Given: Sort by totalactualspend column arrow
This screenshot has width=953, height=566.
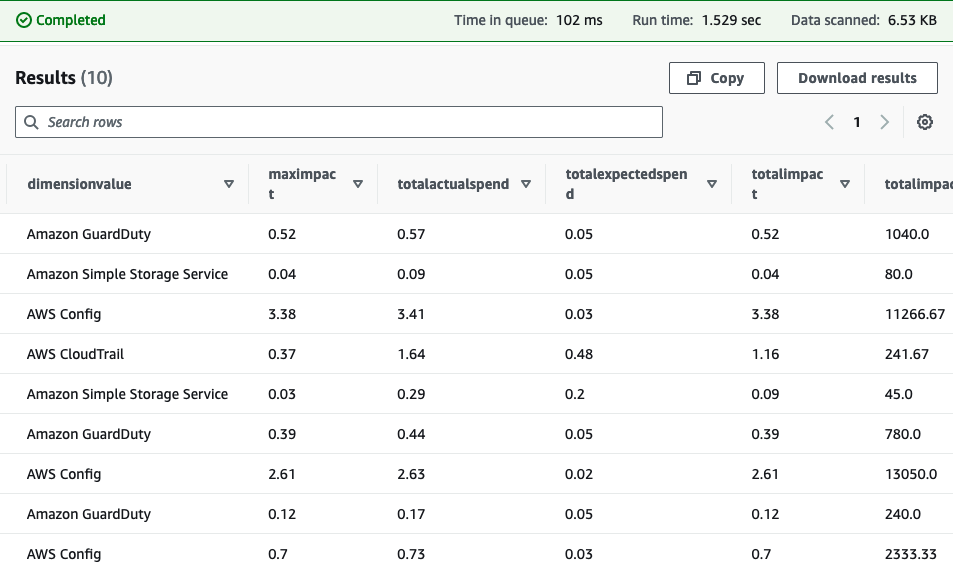Looking at the screenshot, I should (526, 184).
